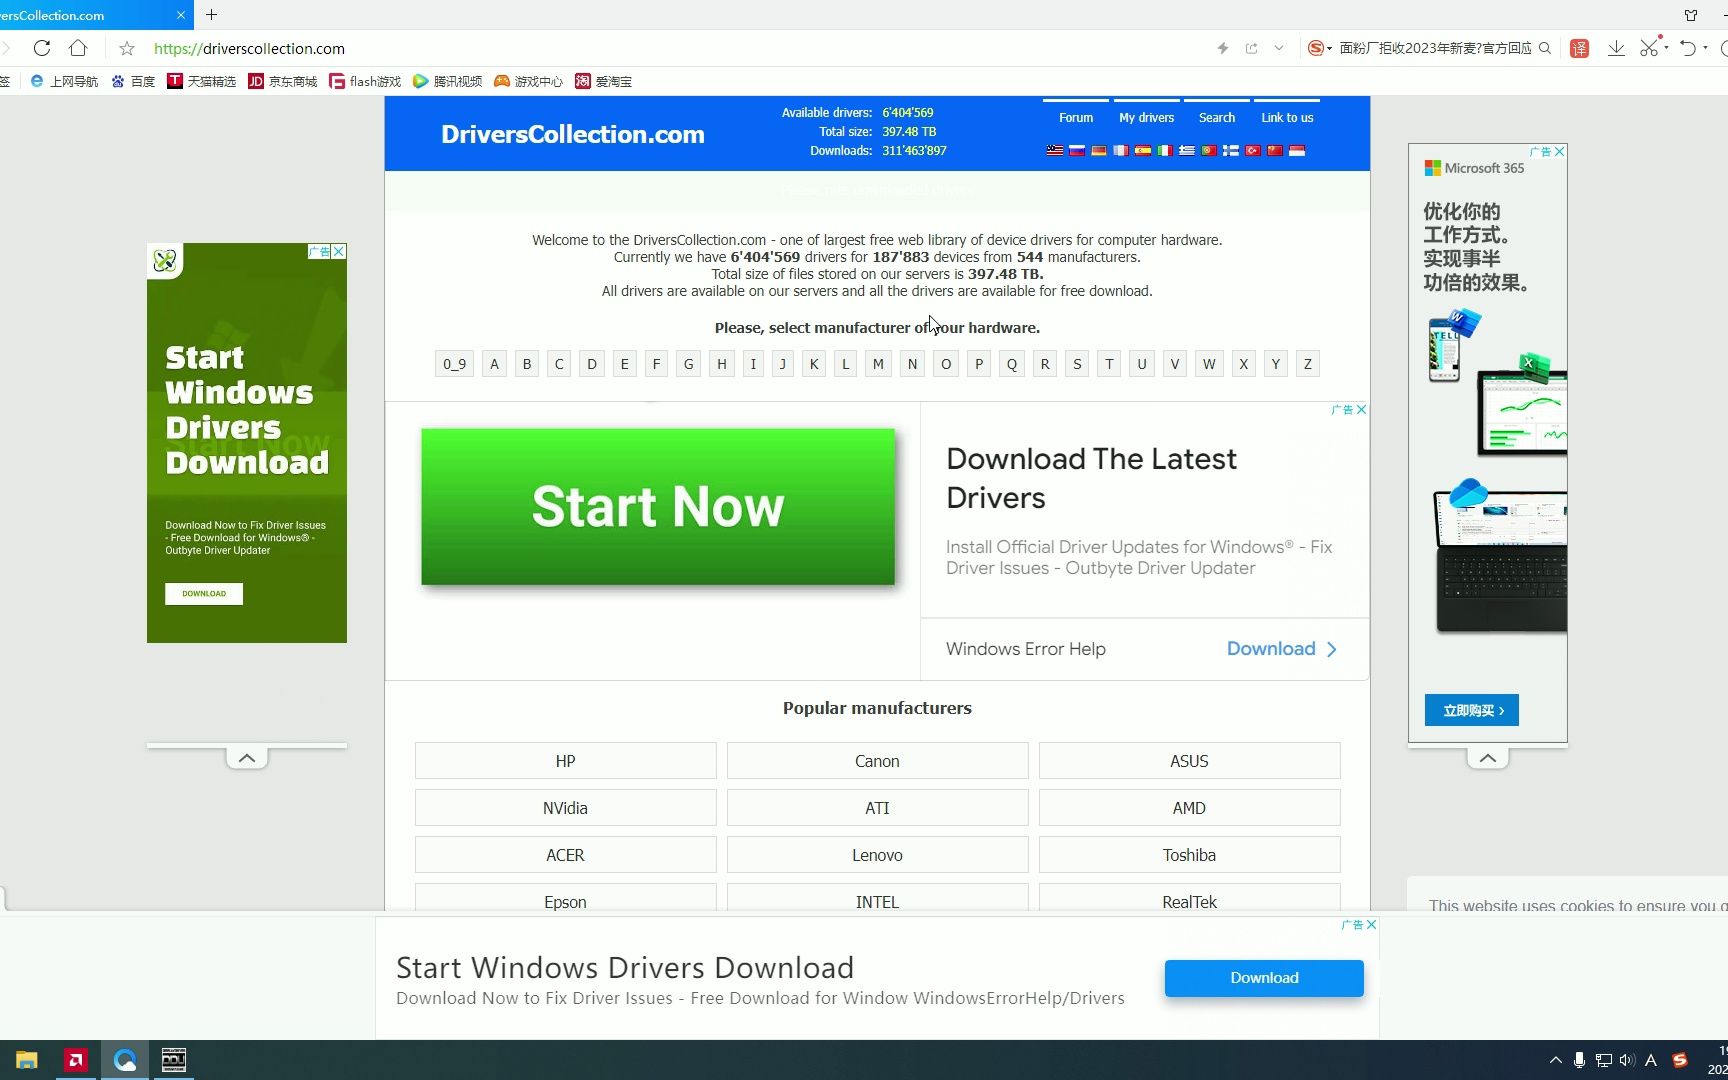Close the bottom banner ad
Viewport: 1728px width, 1080px height.
click(1371, 925)
